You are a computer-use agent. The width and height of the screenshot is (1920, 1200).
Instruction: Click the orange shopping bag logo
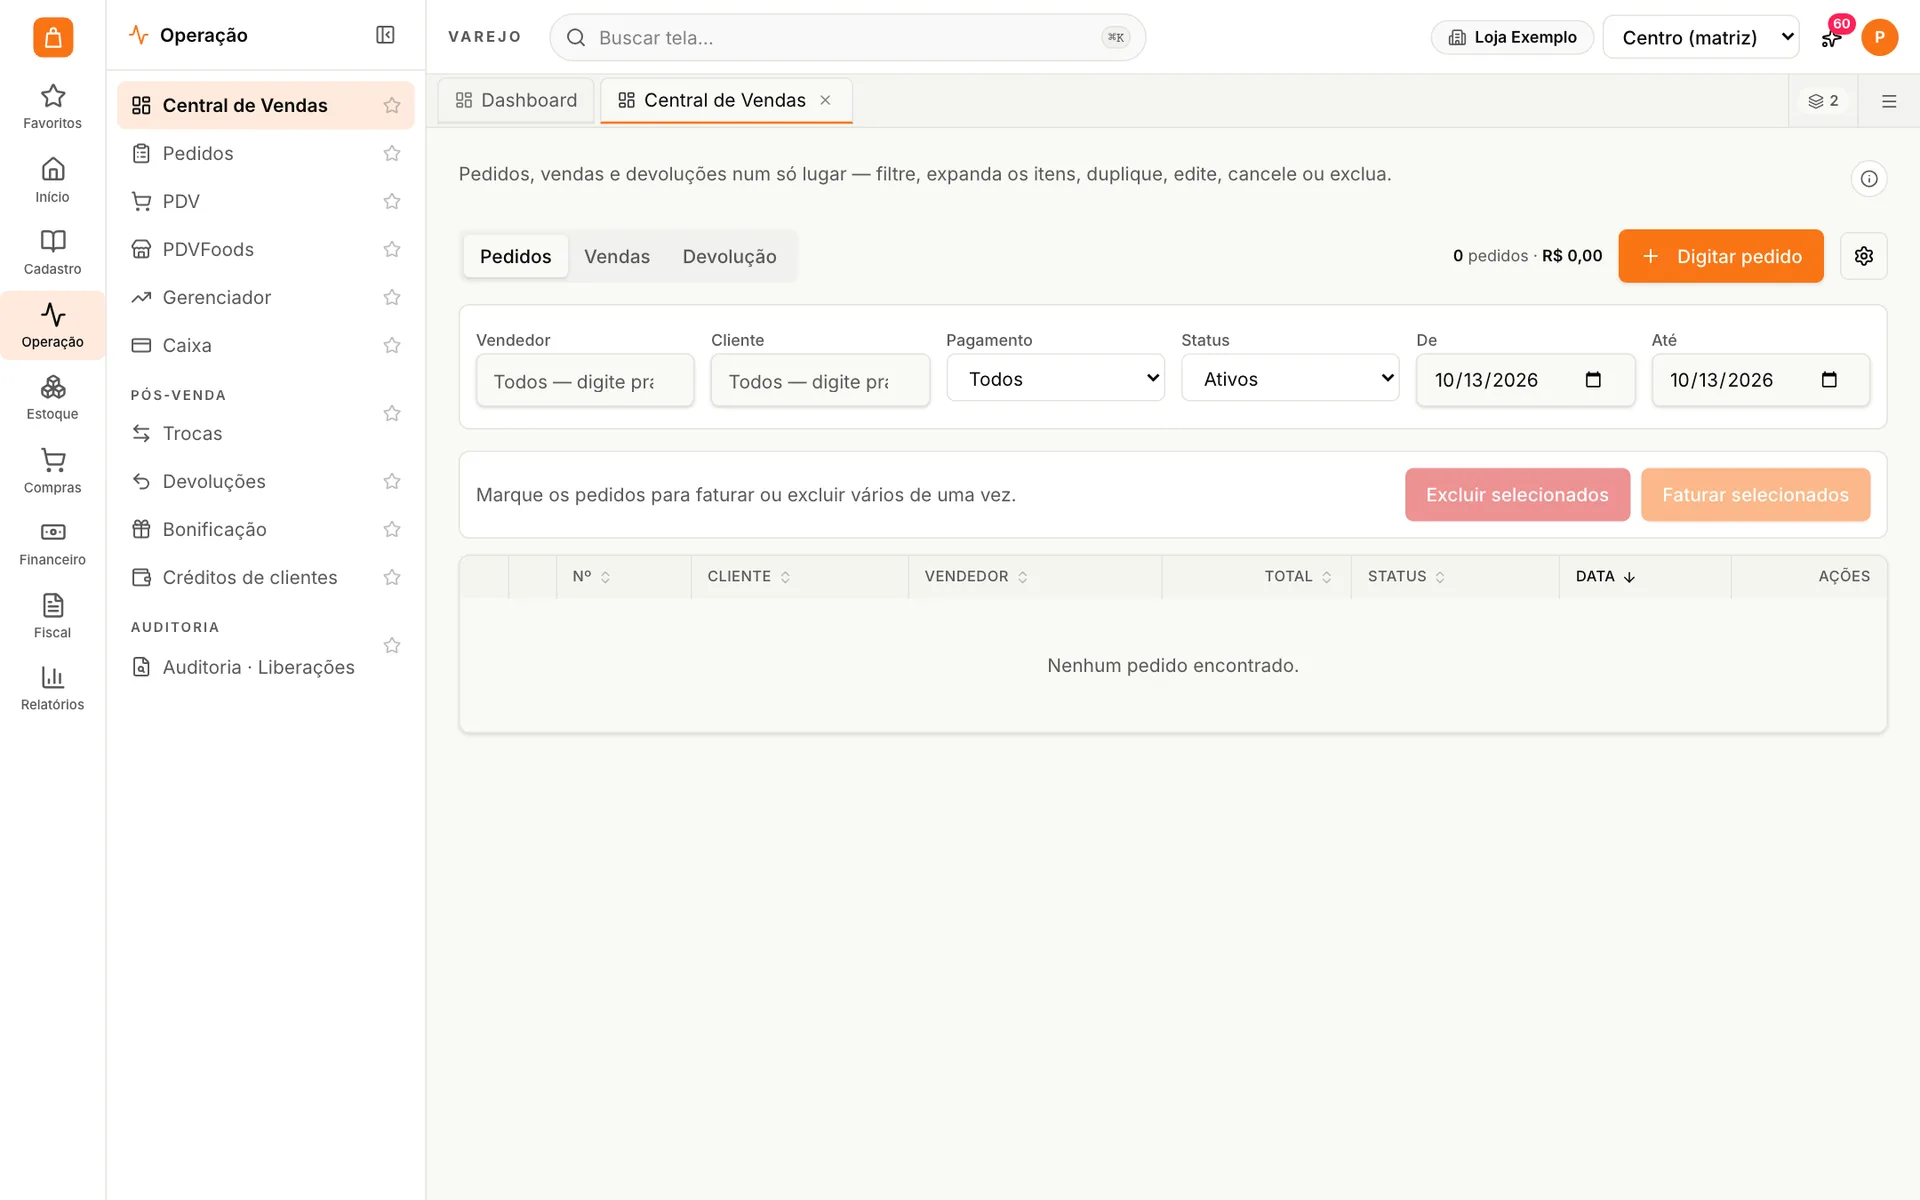pyautogui.click(x=53, y=37)
